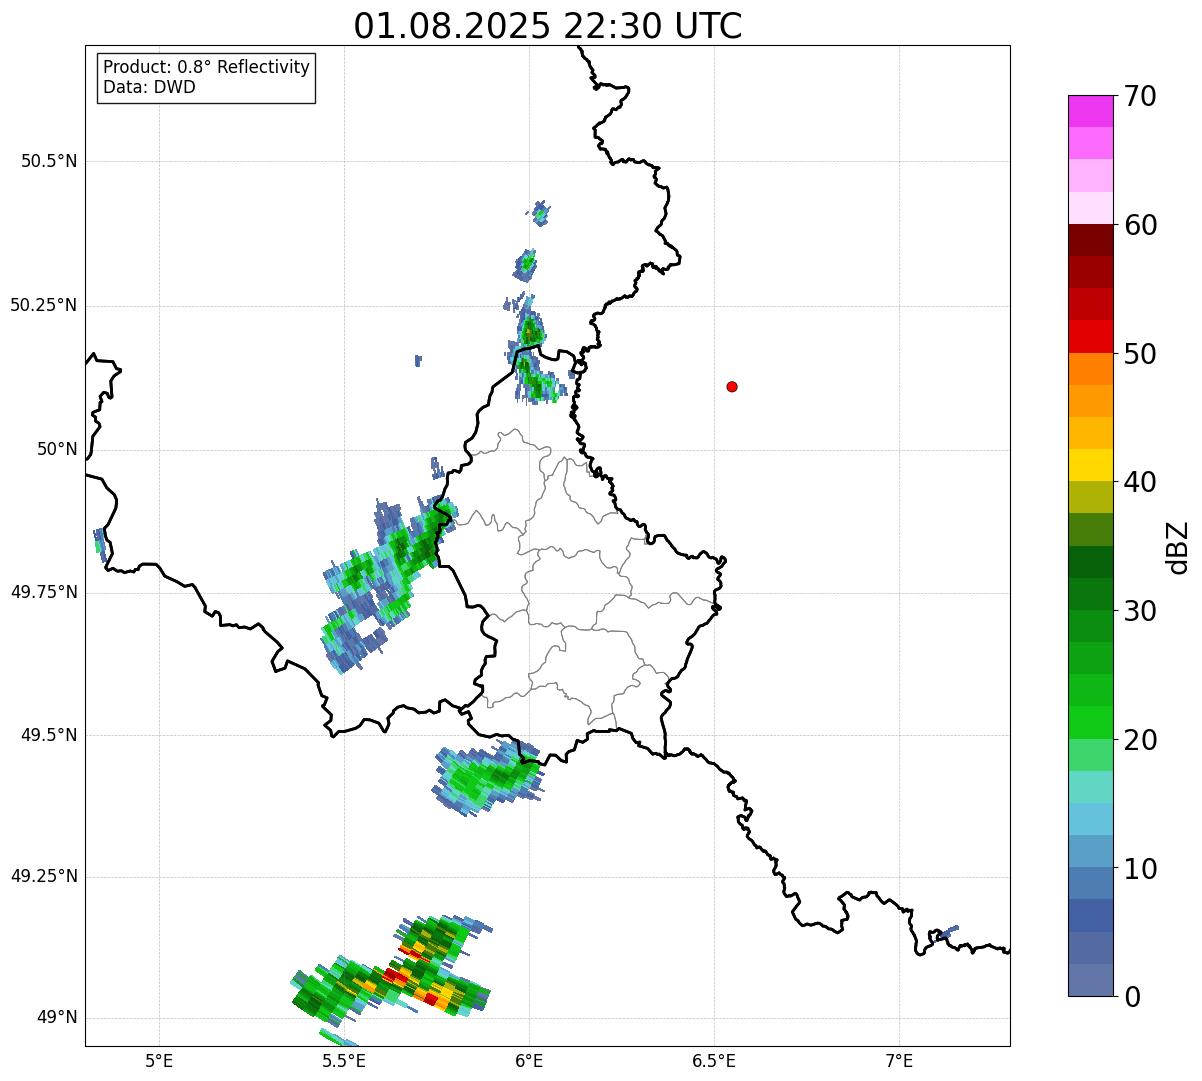1202x1081 pixels.
Task: Click the colorbar tick label 70
Action: coord(1140,97)
